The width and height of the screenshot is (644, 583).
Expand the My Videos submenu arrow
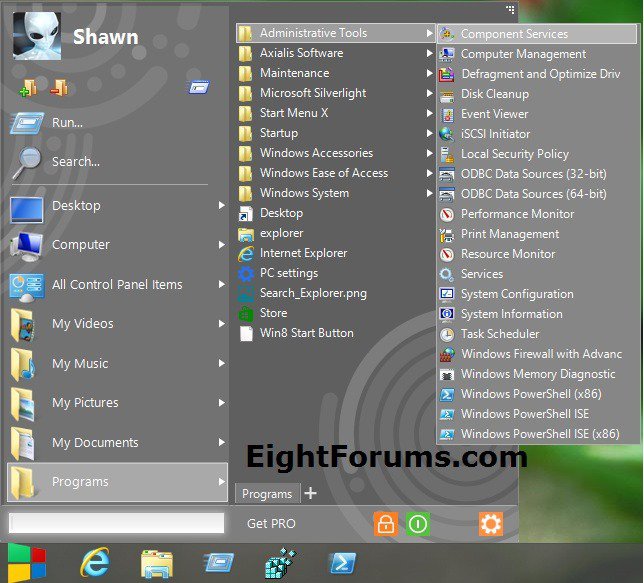222,323
